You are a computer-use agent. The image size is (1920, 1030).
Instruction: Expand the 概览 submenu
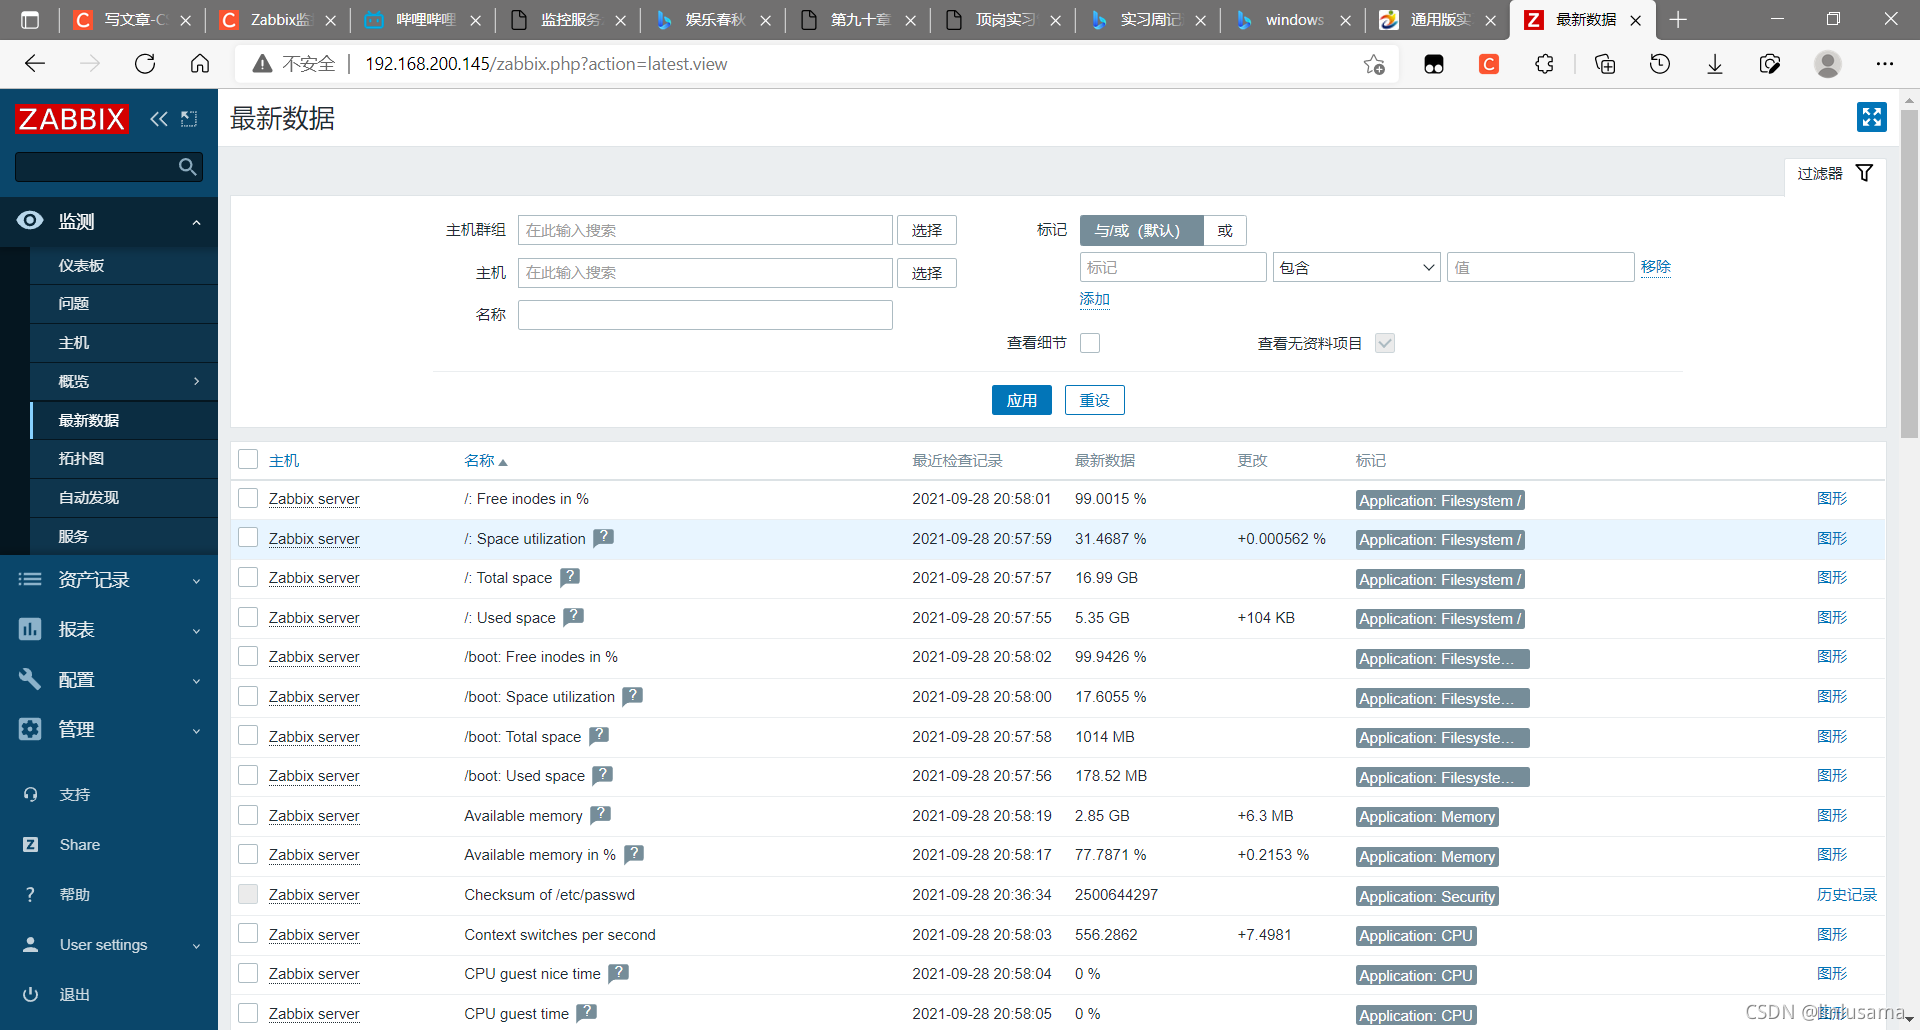coord(124,381)
